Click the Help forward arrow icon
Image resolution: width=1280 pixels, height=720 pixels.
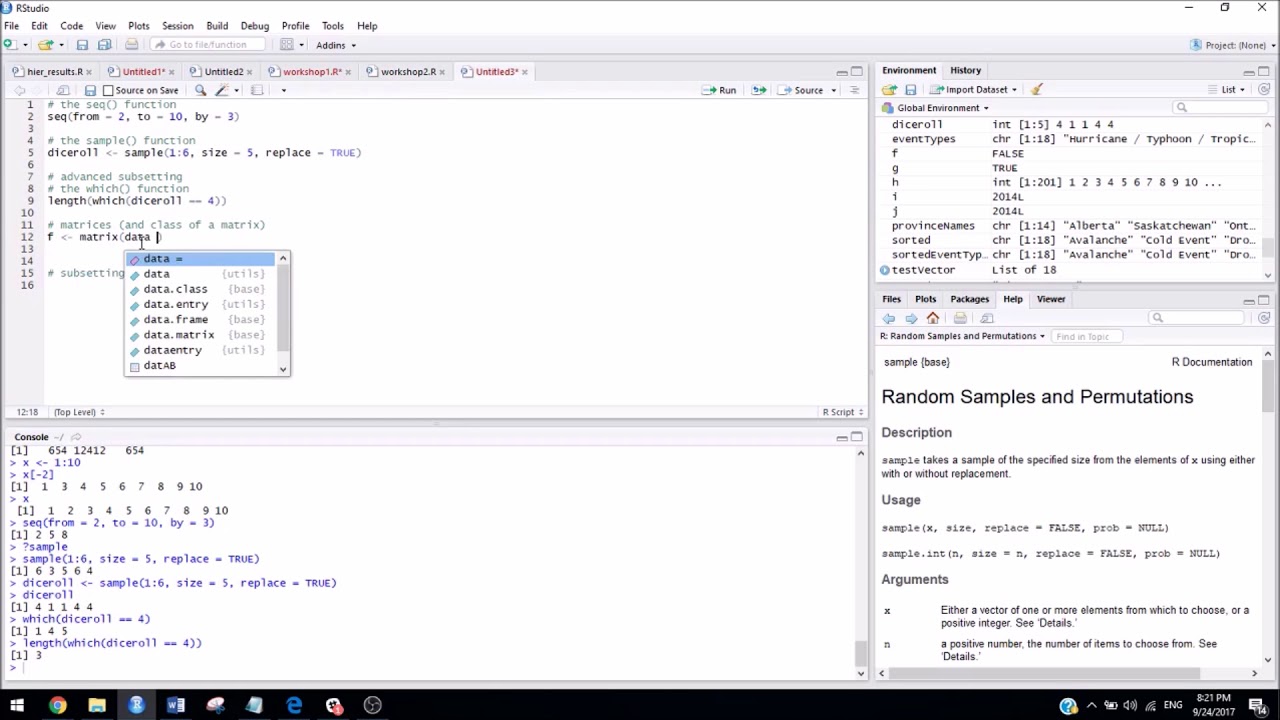pyautogui.click(x=911, y=318)
